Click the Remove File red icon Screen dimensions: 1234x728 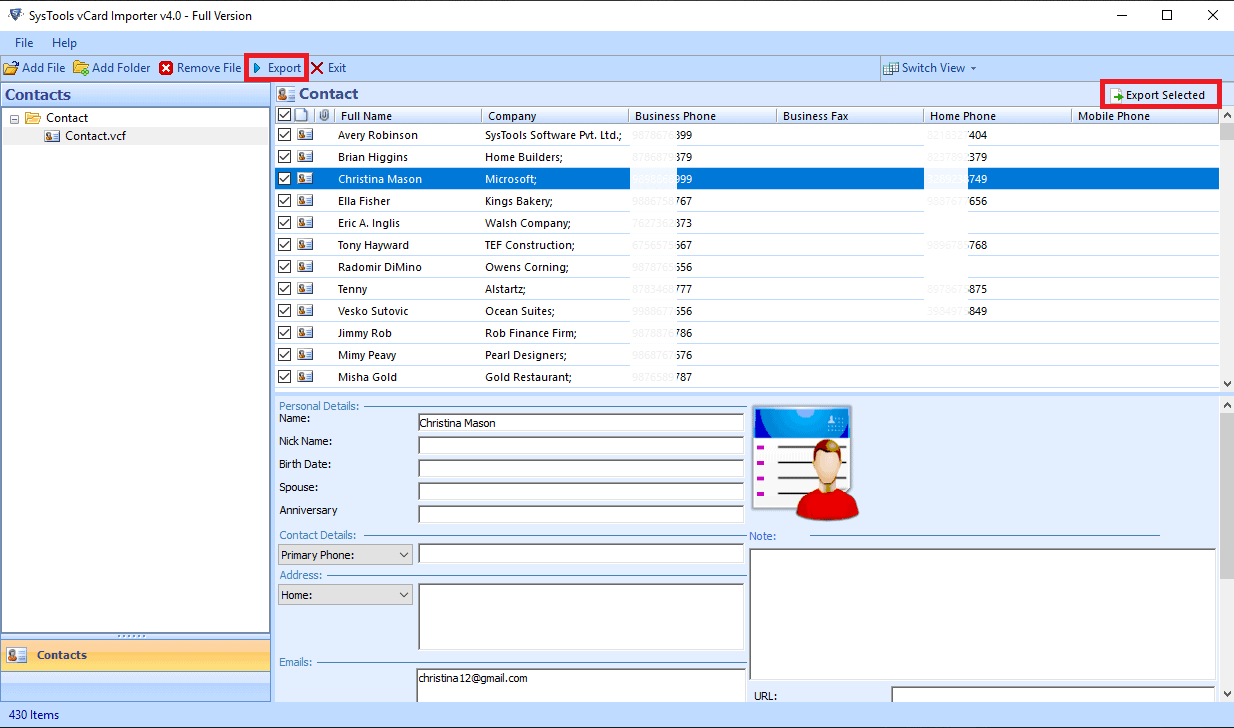pos(166,68)
